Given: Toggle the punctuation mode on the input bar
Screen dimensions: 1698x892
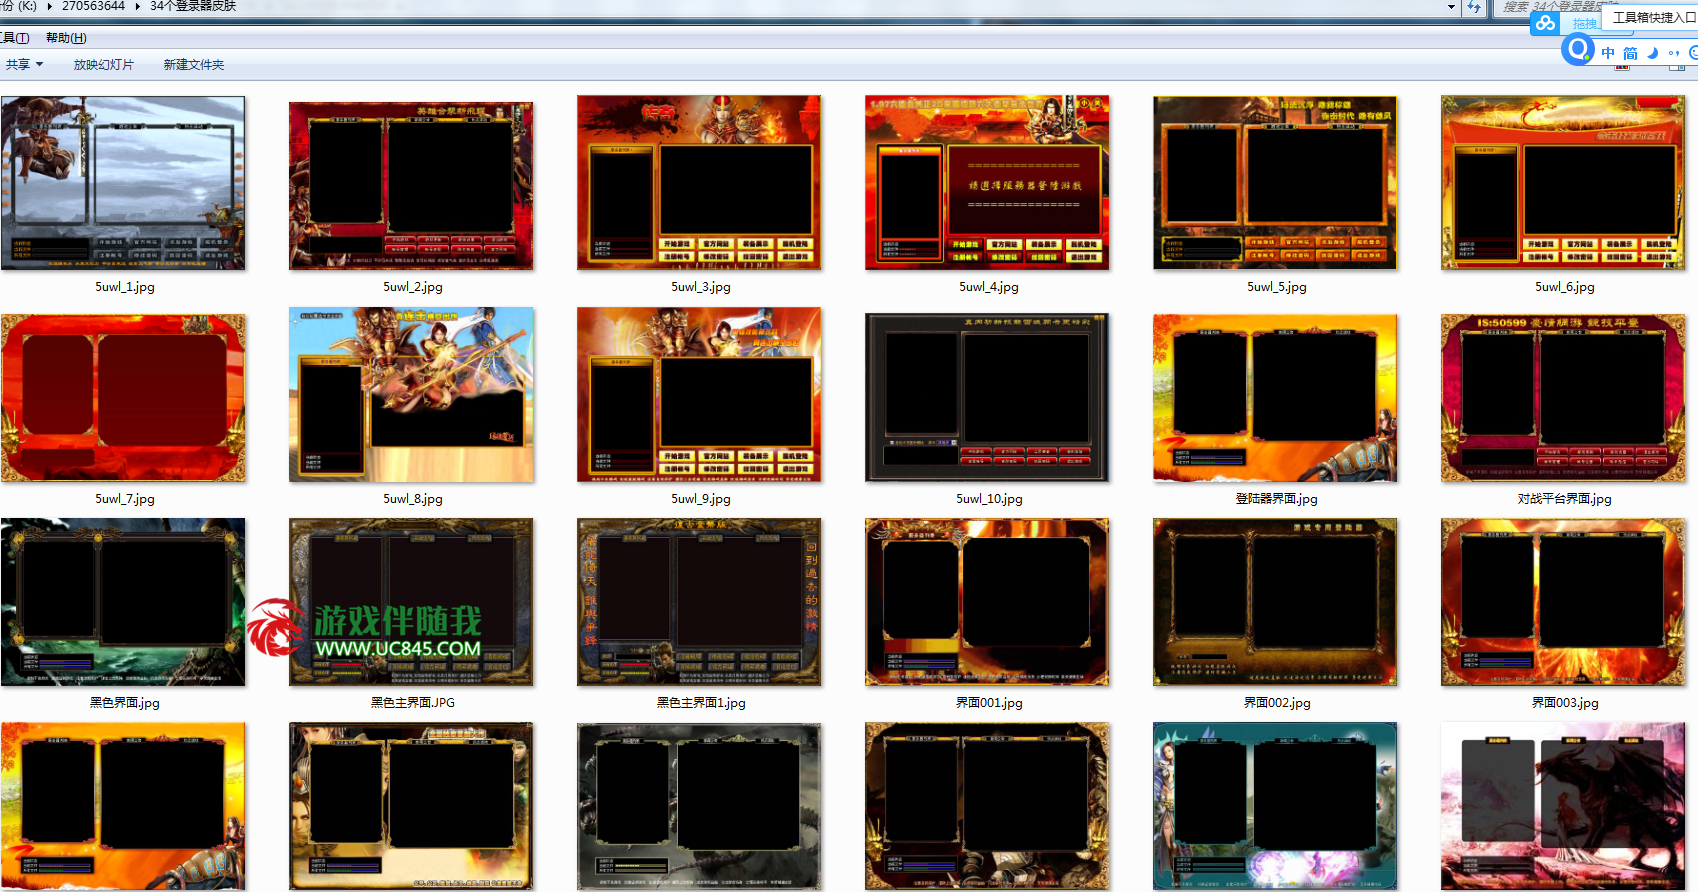Looking at the screenshot, I should point(1674,53).
